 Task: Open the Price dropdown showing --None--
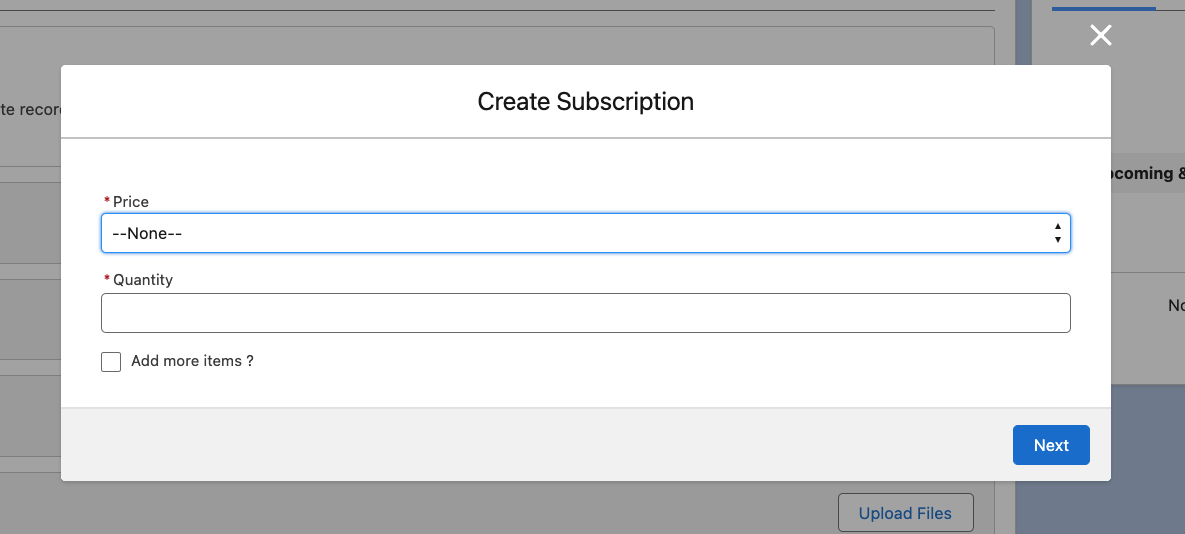tap(585, 233)
